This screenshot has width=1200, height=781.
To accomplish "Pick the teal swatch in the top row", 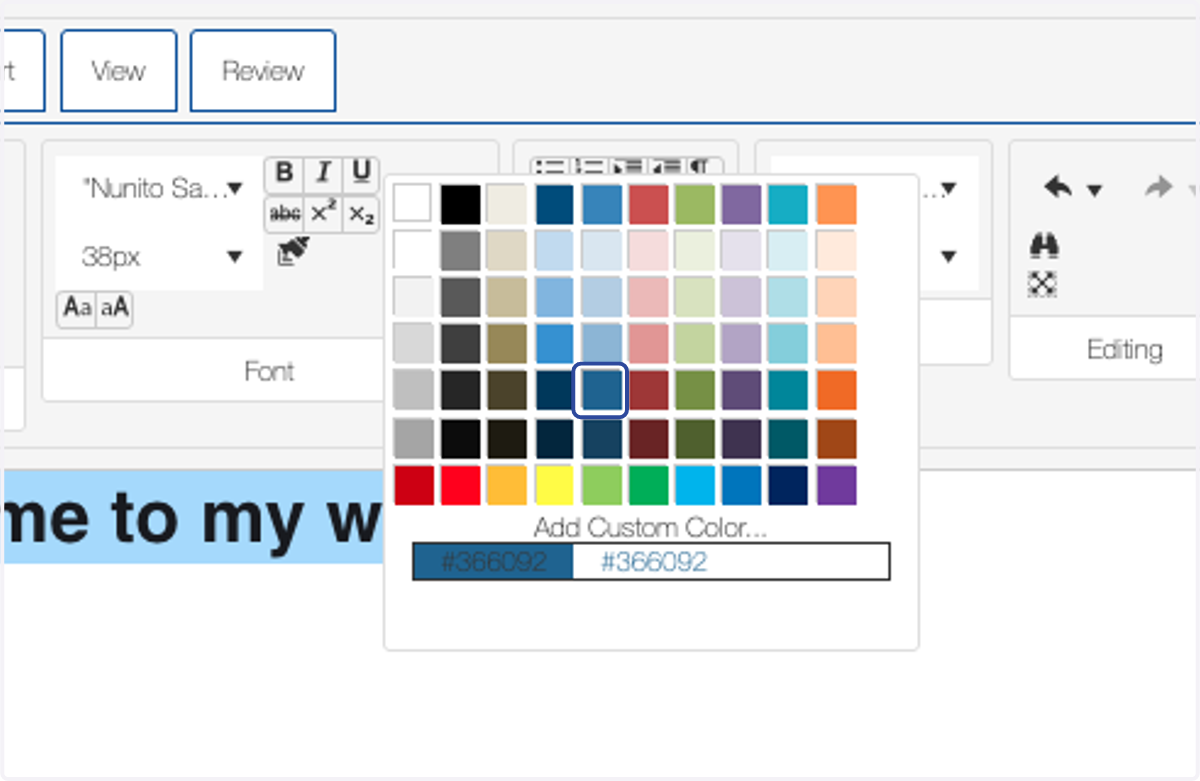I will click(x=789, y=204).
